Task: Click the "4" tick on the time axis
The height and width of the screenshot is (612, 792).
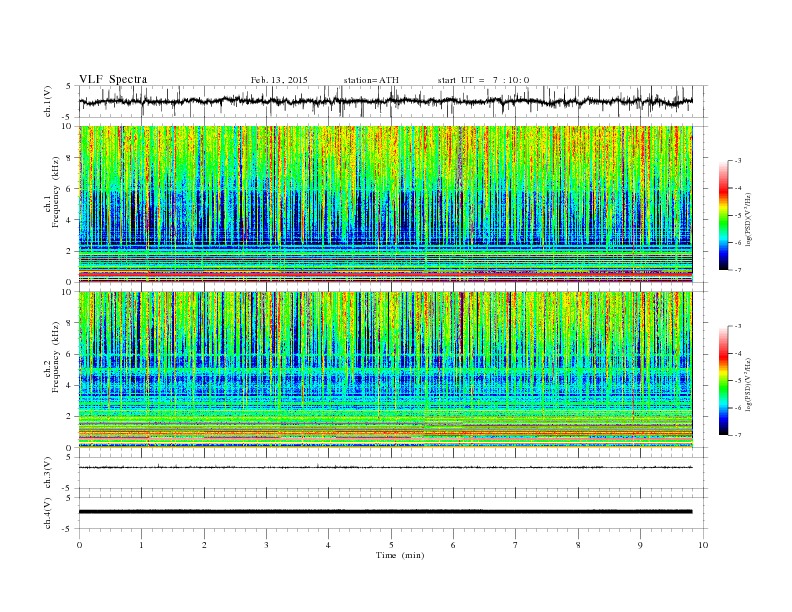Action: tap(328, 545)
